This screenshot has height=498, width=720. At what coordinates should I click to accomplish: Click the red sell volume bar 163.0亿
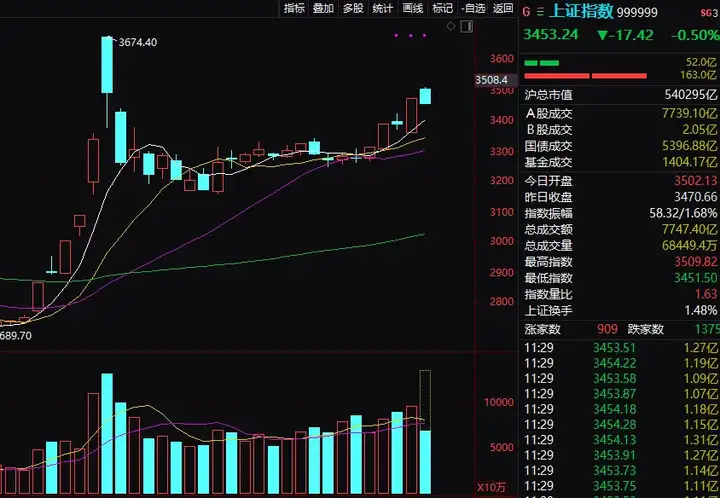click(x=585, y=76)
